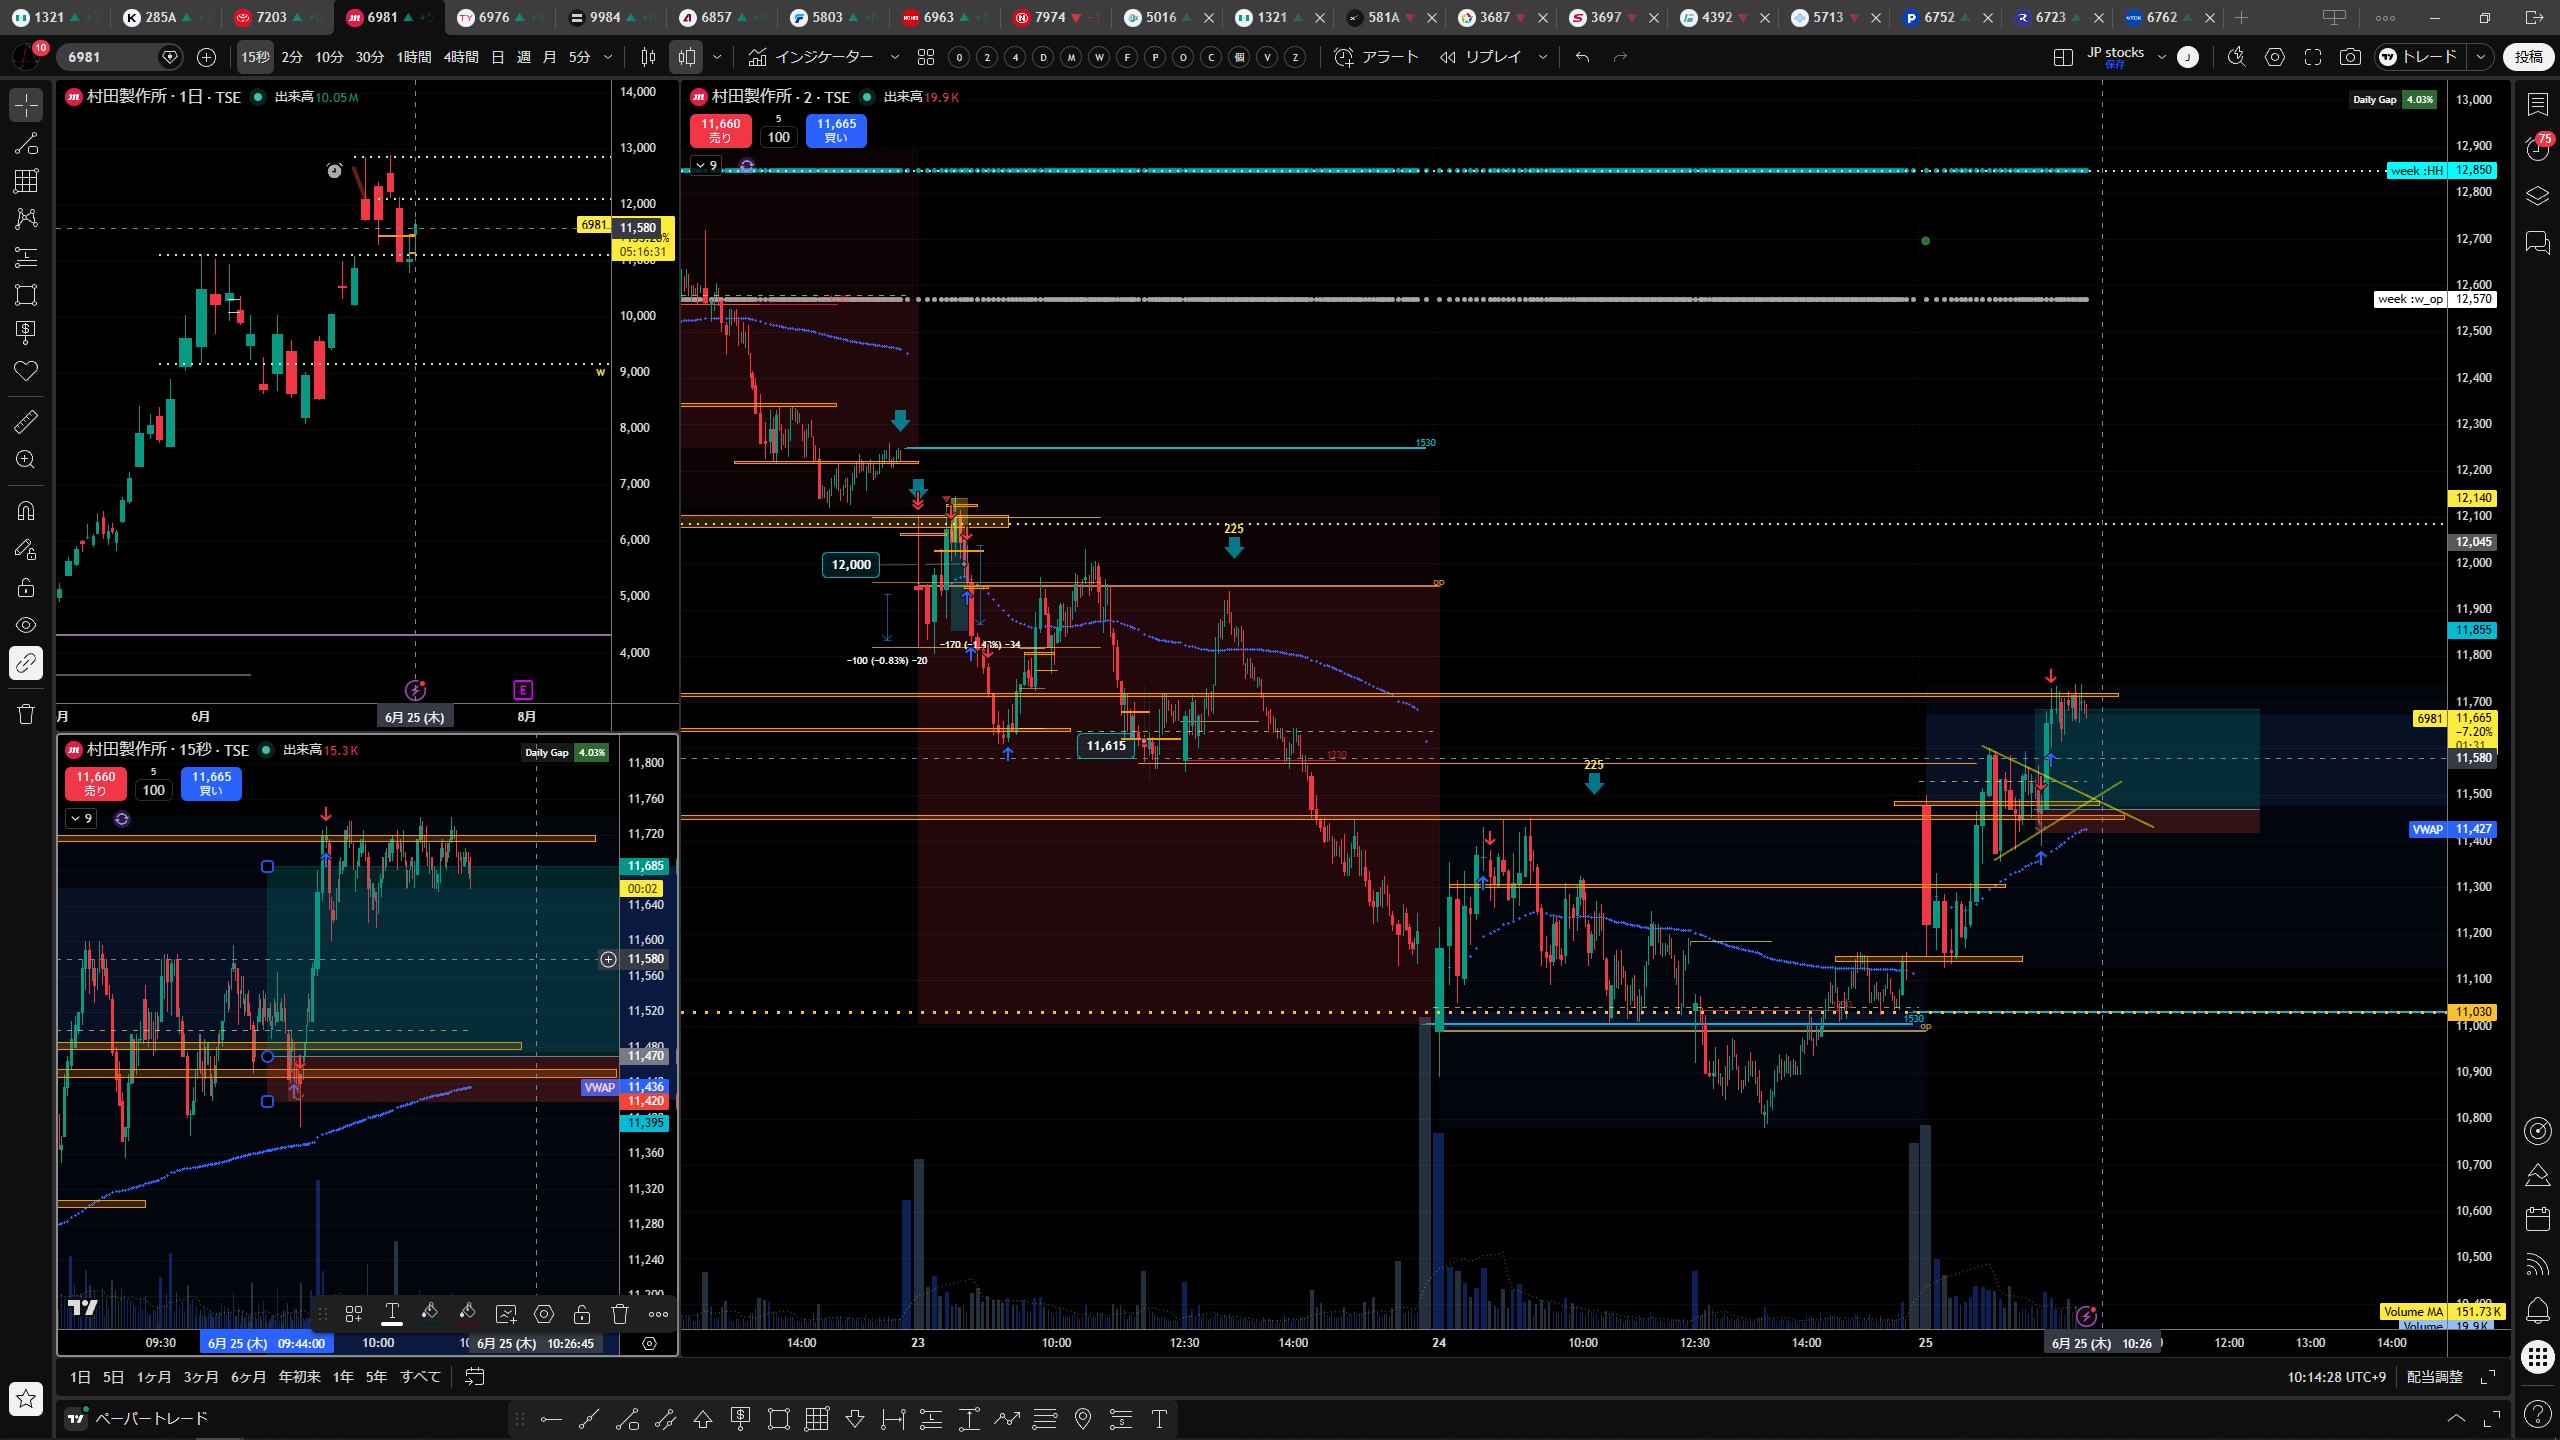The height and width of the screenshot is (1440, 2560).
Task: Open the calendar icon in right sidebar
Action: tap(2537, 1218)
